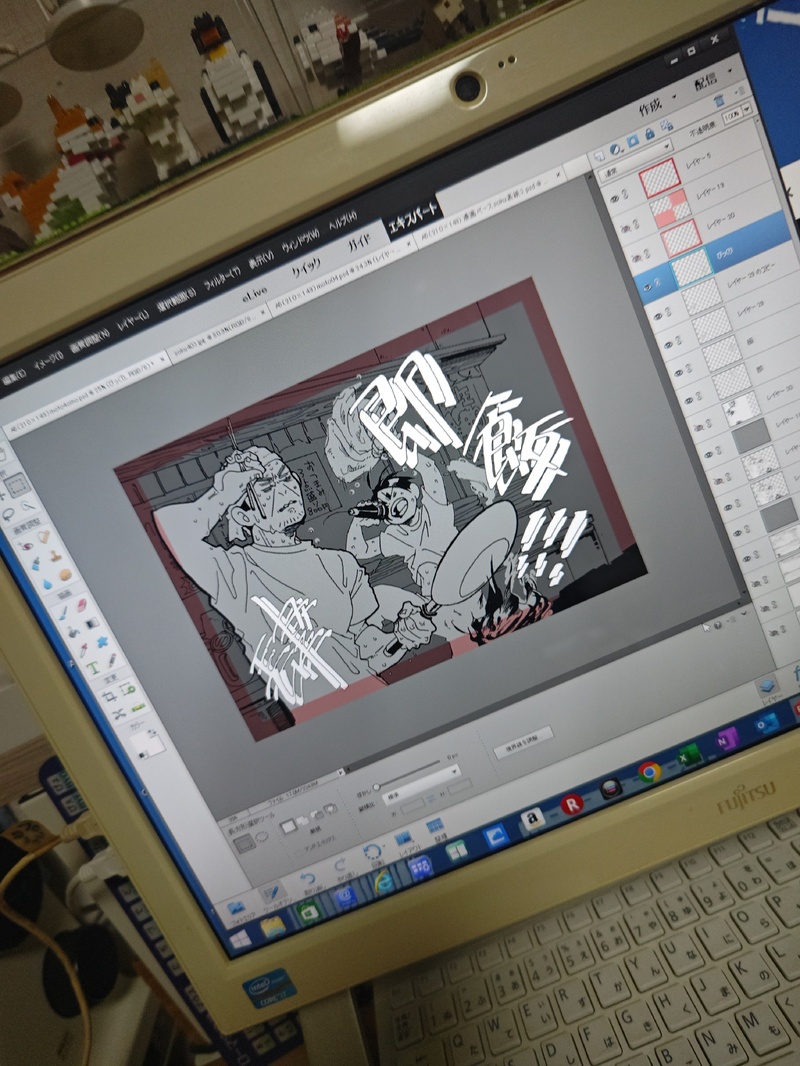
Task: Toggle visibility of the highlighted selected layer
Action: click(647, 287)
